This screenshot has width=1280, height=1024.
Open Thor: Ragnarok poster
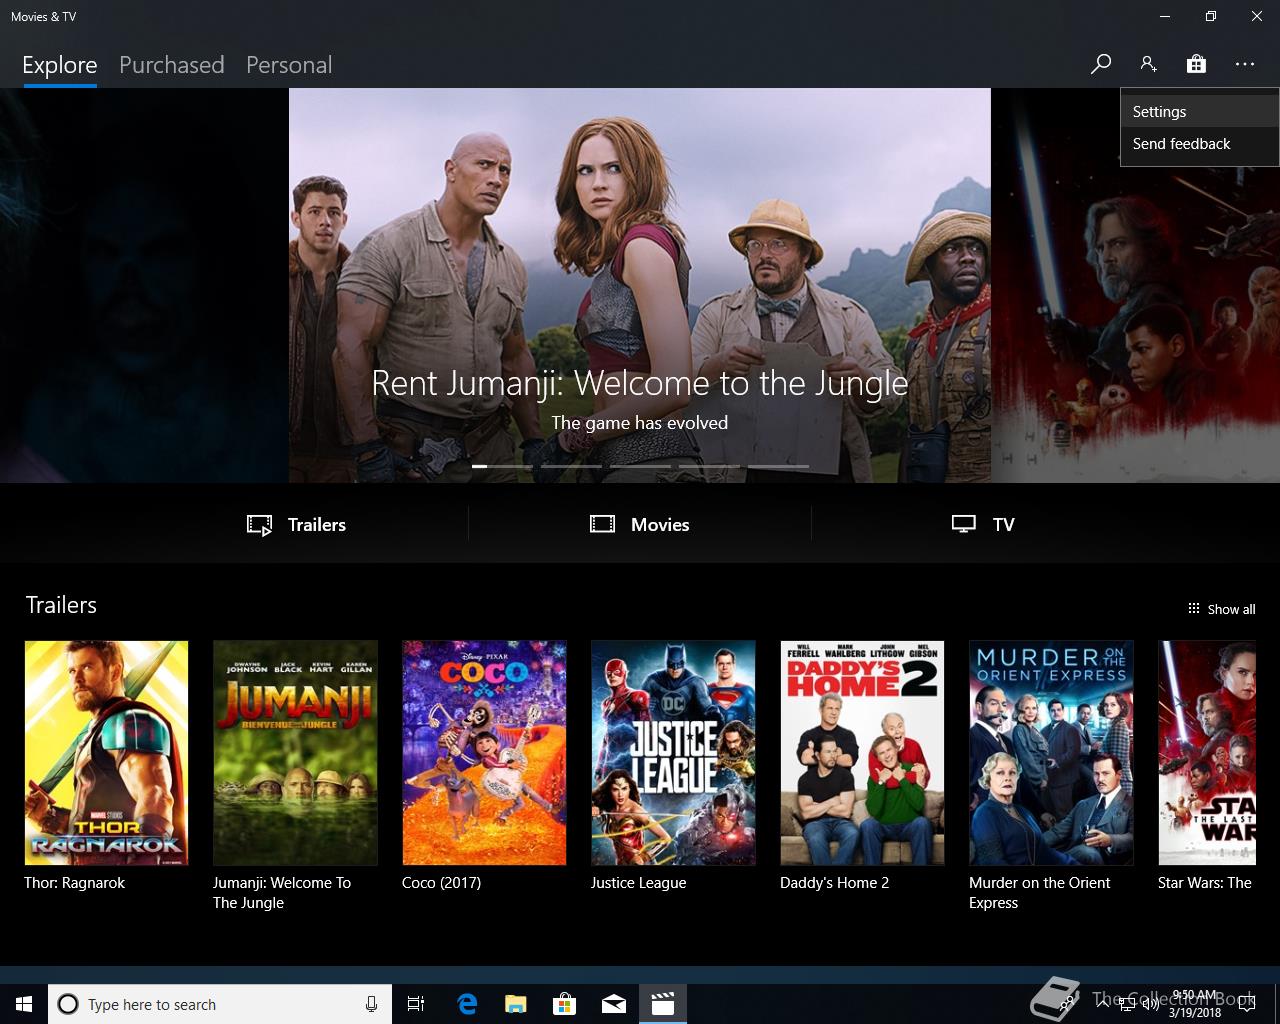point(106,753)
